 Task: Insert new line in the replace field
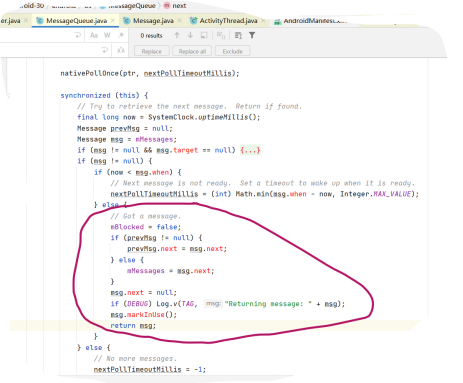coord(105,50)
